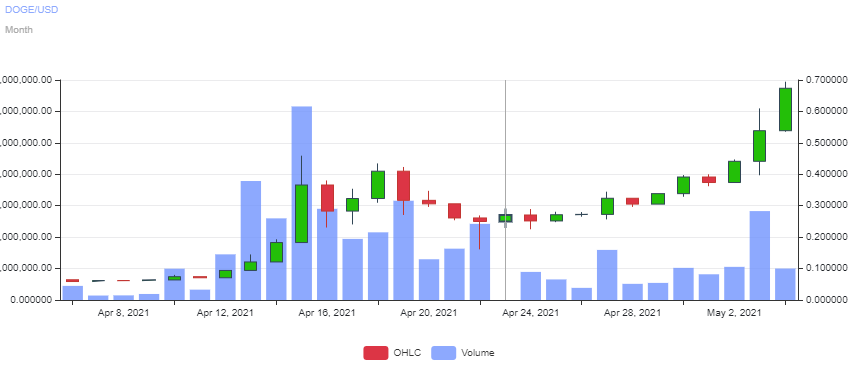Screen dimensions: 858x370
Task: Select the tallest blue volume bar
Action: (302, 203)
